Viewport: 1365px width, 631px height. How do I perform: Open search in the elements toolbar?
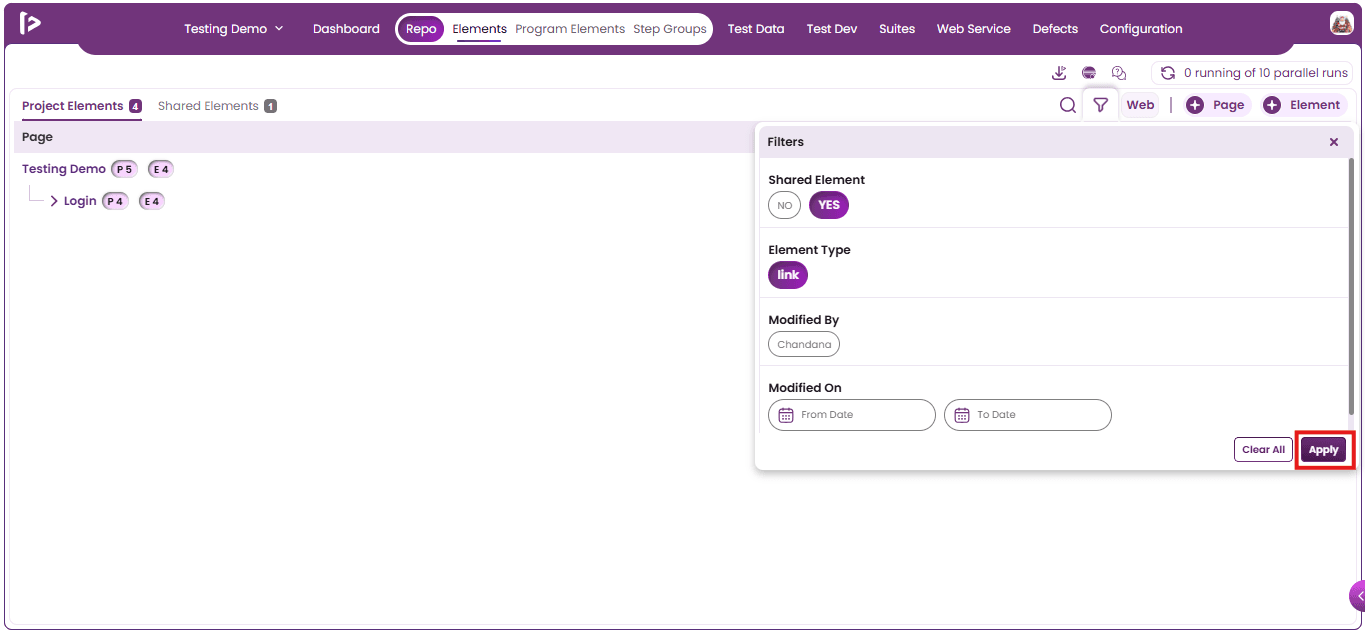click(1068, 105)
